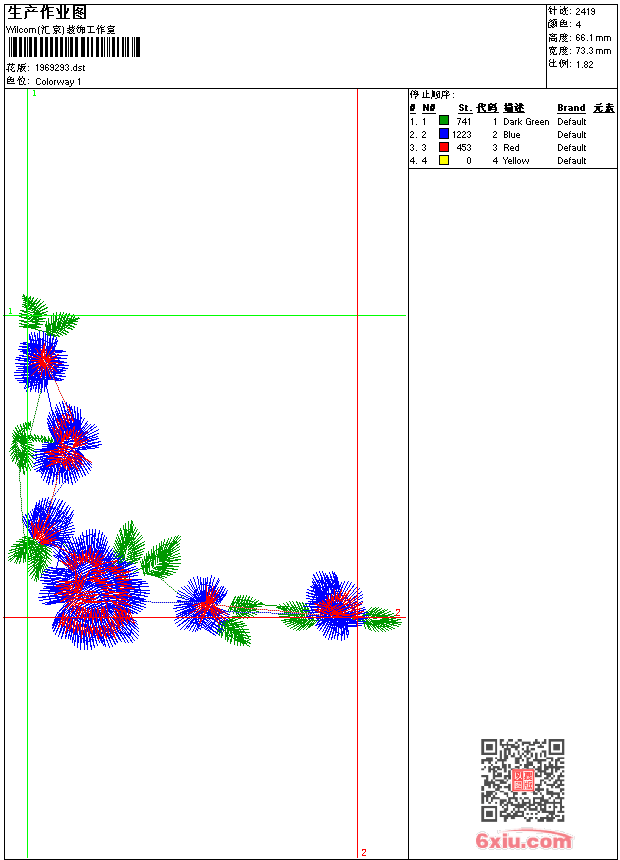
Task: Click the QR code image
Action: pyautogui.click(x=523, y=780)
